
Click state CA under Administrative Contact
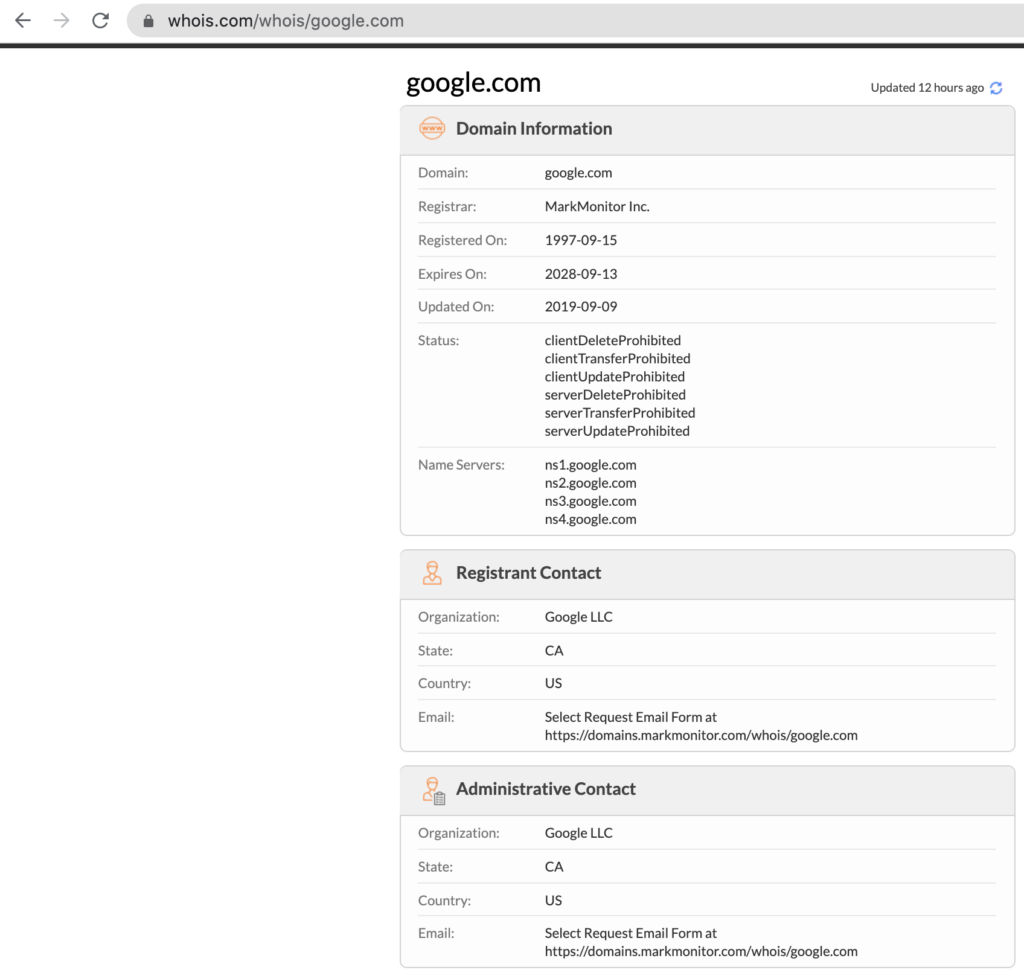[x=554, y=867]
